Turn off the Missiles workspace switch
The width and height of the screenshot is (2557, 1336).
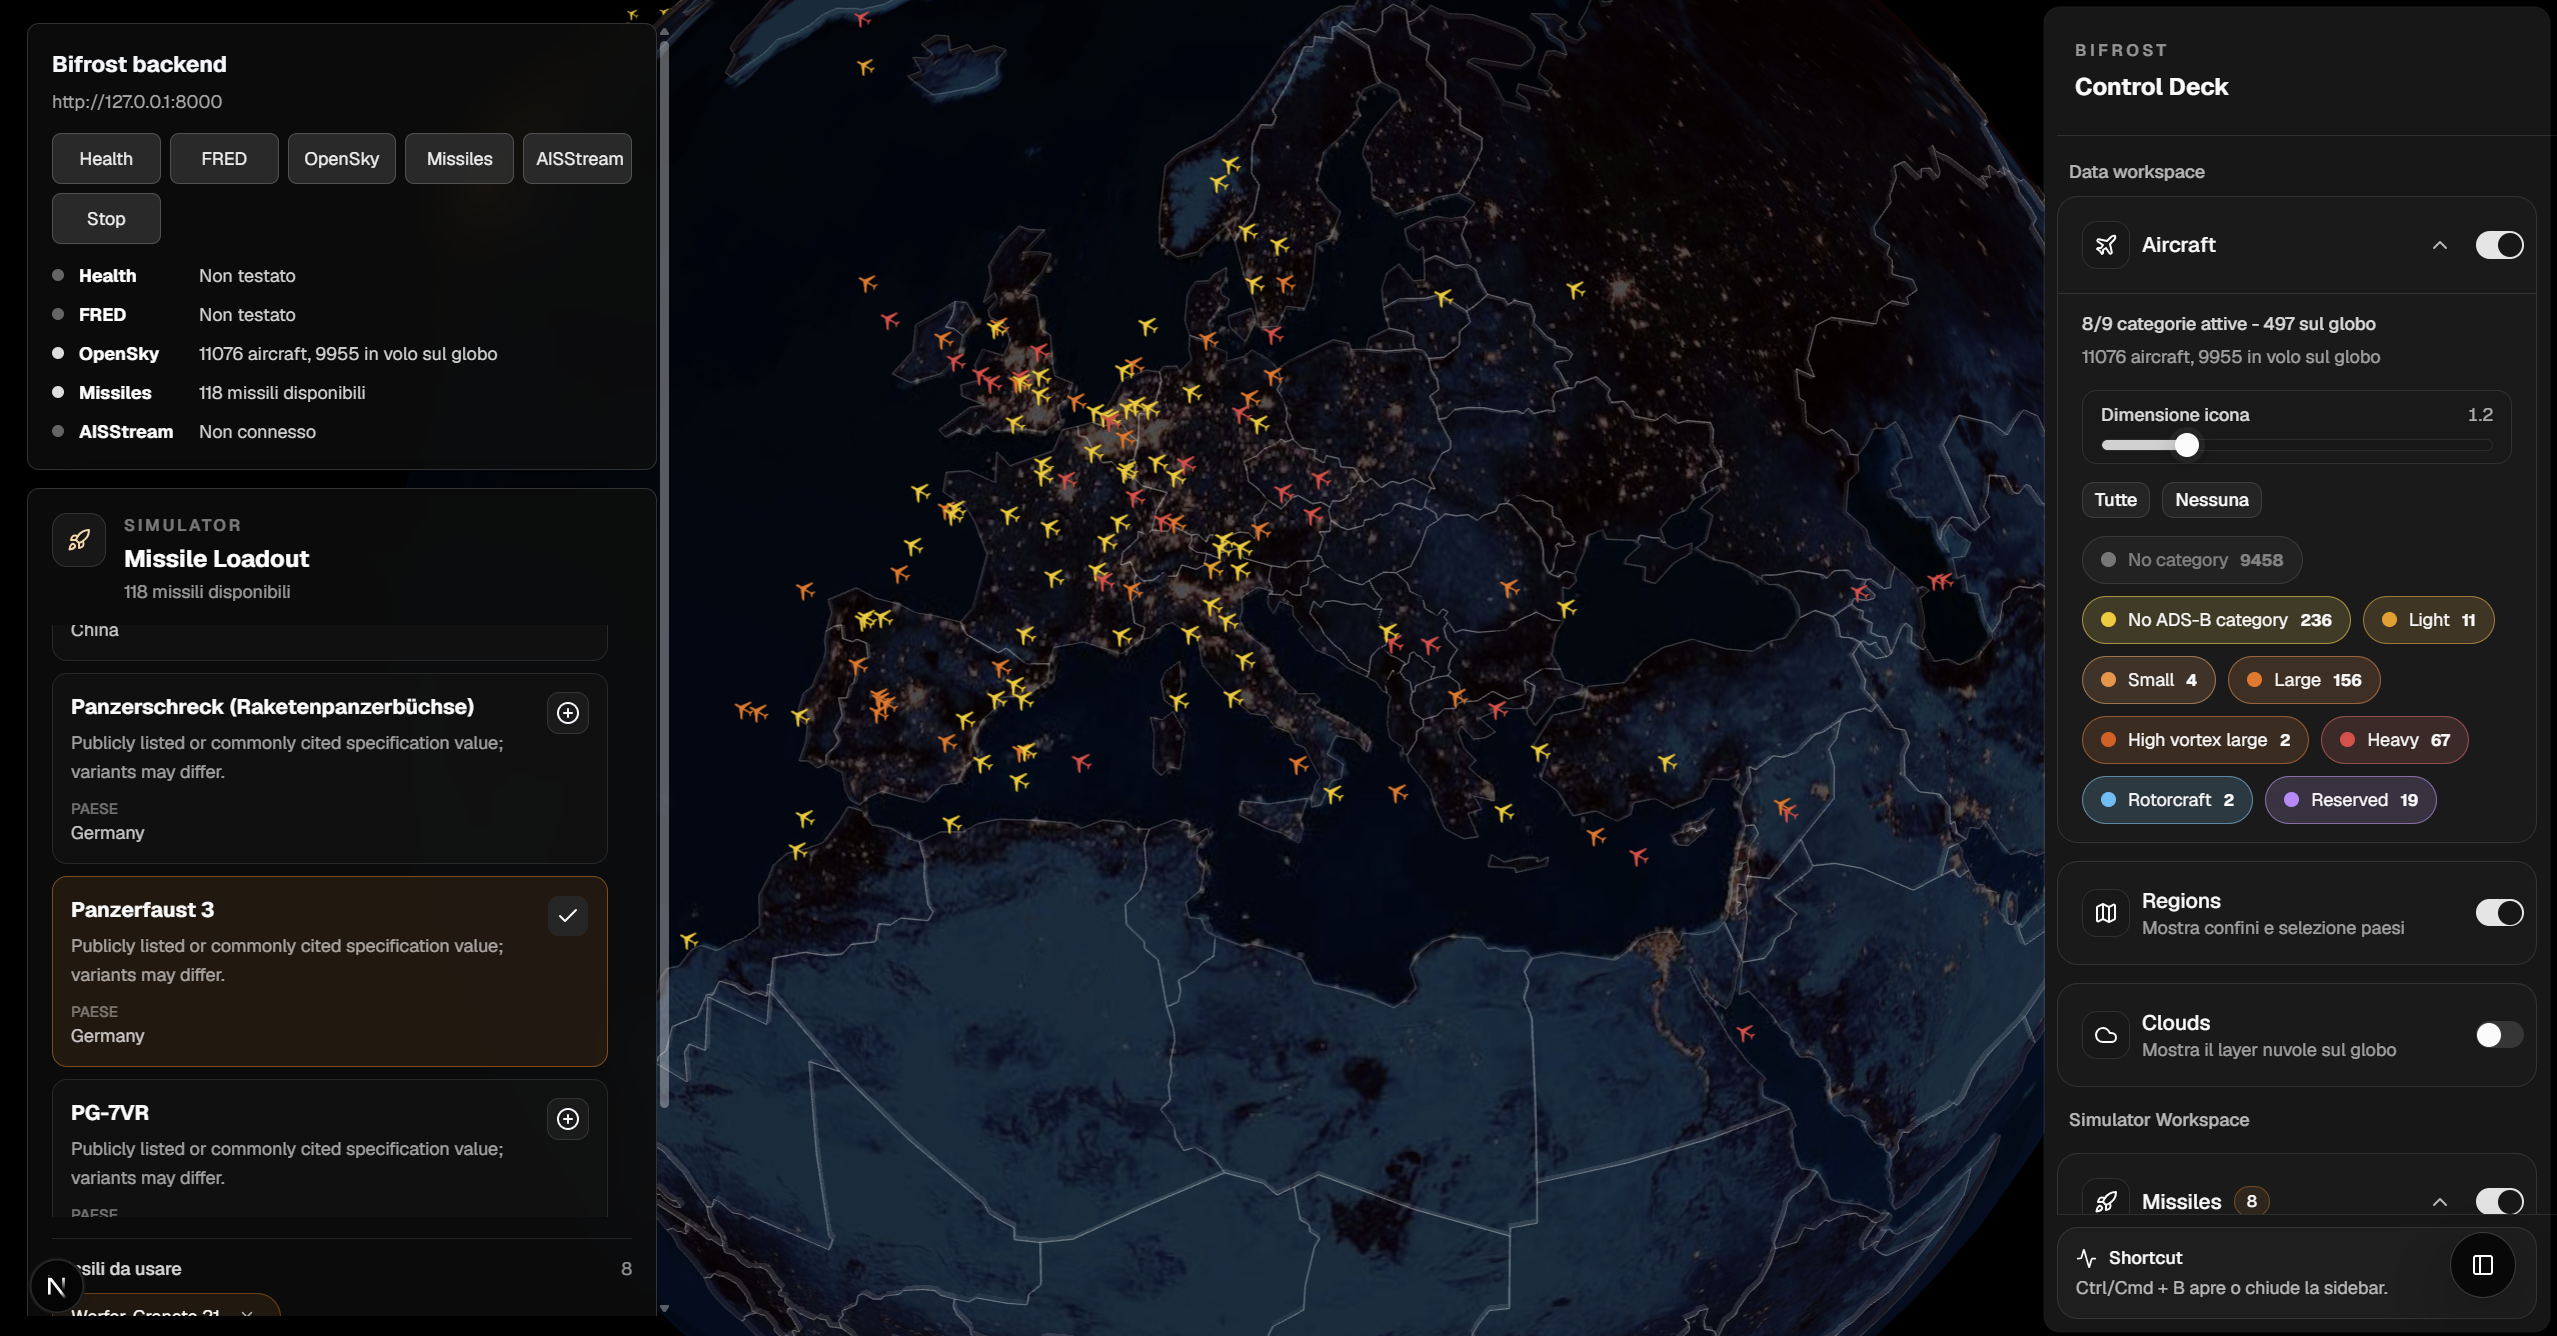pyautogui.click(x=2499, y=1201)
